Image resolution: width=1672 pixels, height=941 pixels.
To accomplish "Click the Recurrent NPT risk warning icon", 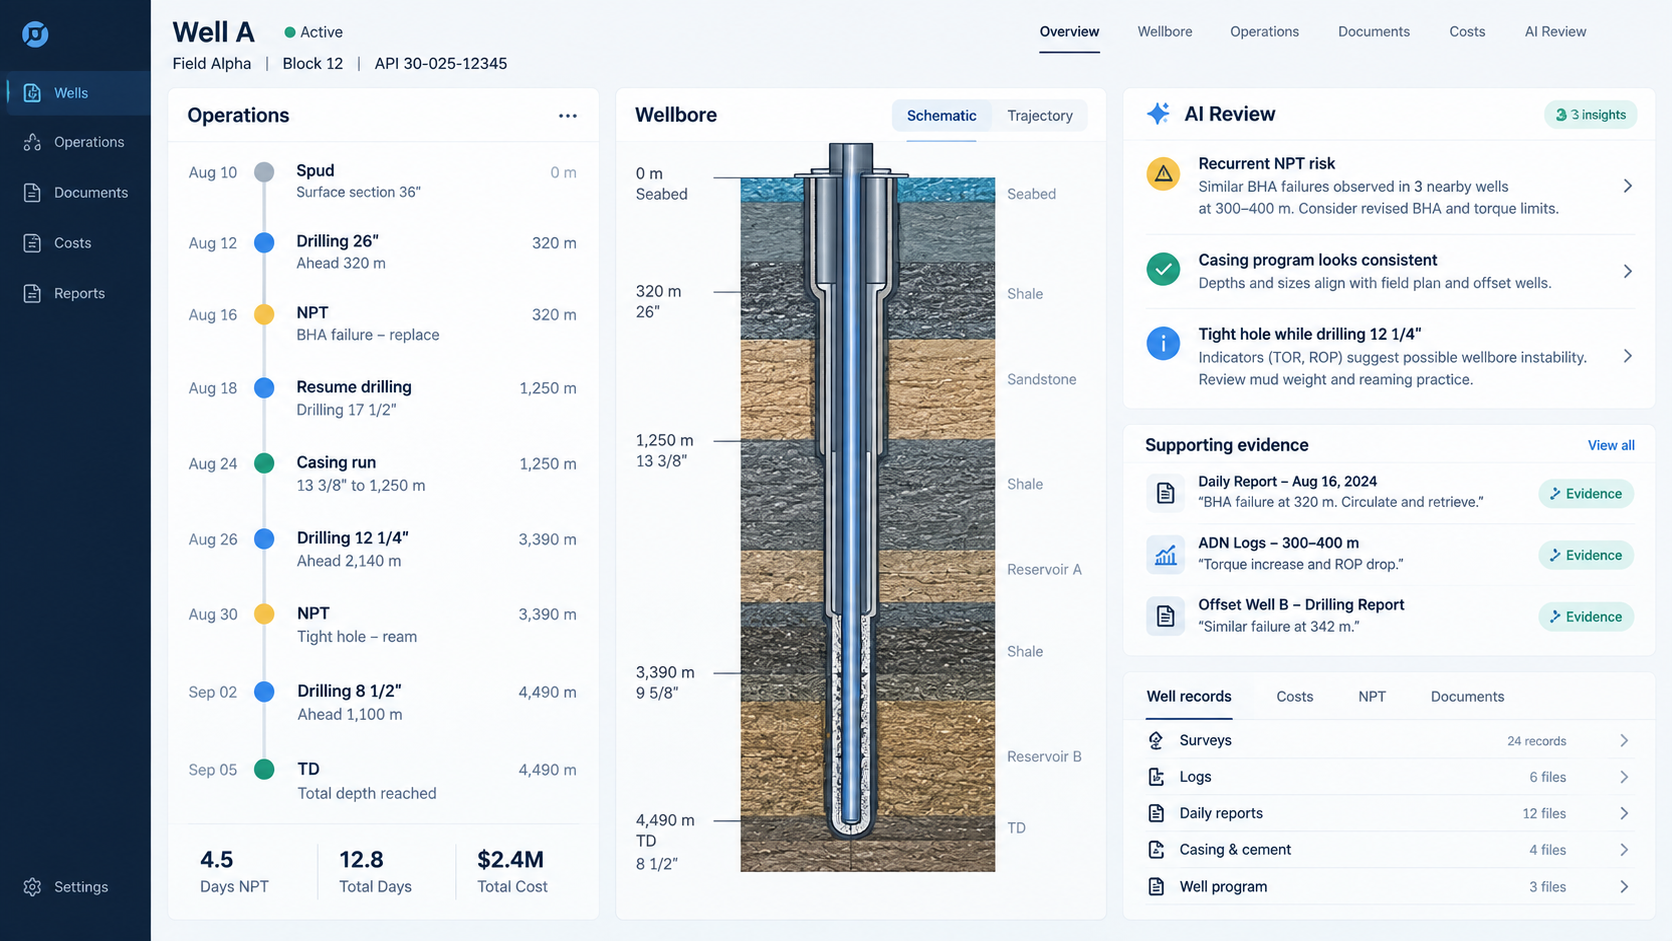I will click(x=1163, y=174).
